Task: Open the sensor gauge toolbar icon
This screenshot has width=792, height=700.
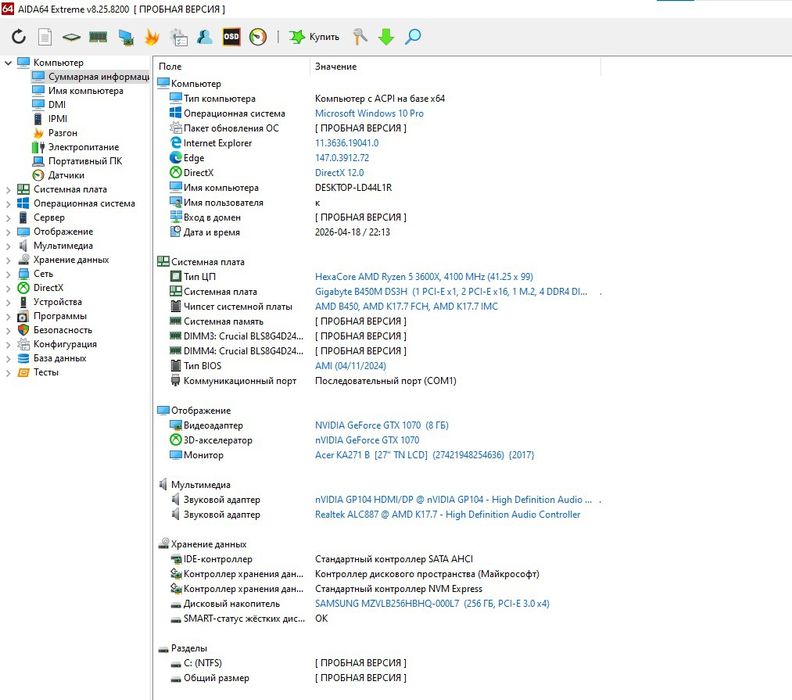Action: (x=258, y=37)
